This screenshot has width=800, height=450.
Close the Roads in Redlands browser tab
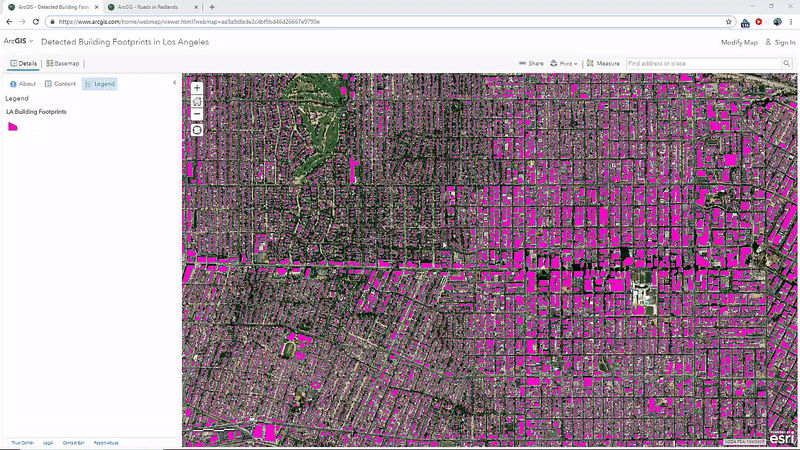point(196,7)
